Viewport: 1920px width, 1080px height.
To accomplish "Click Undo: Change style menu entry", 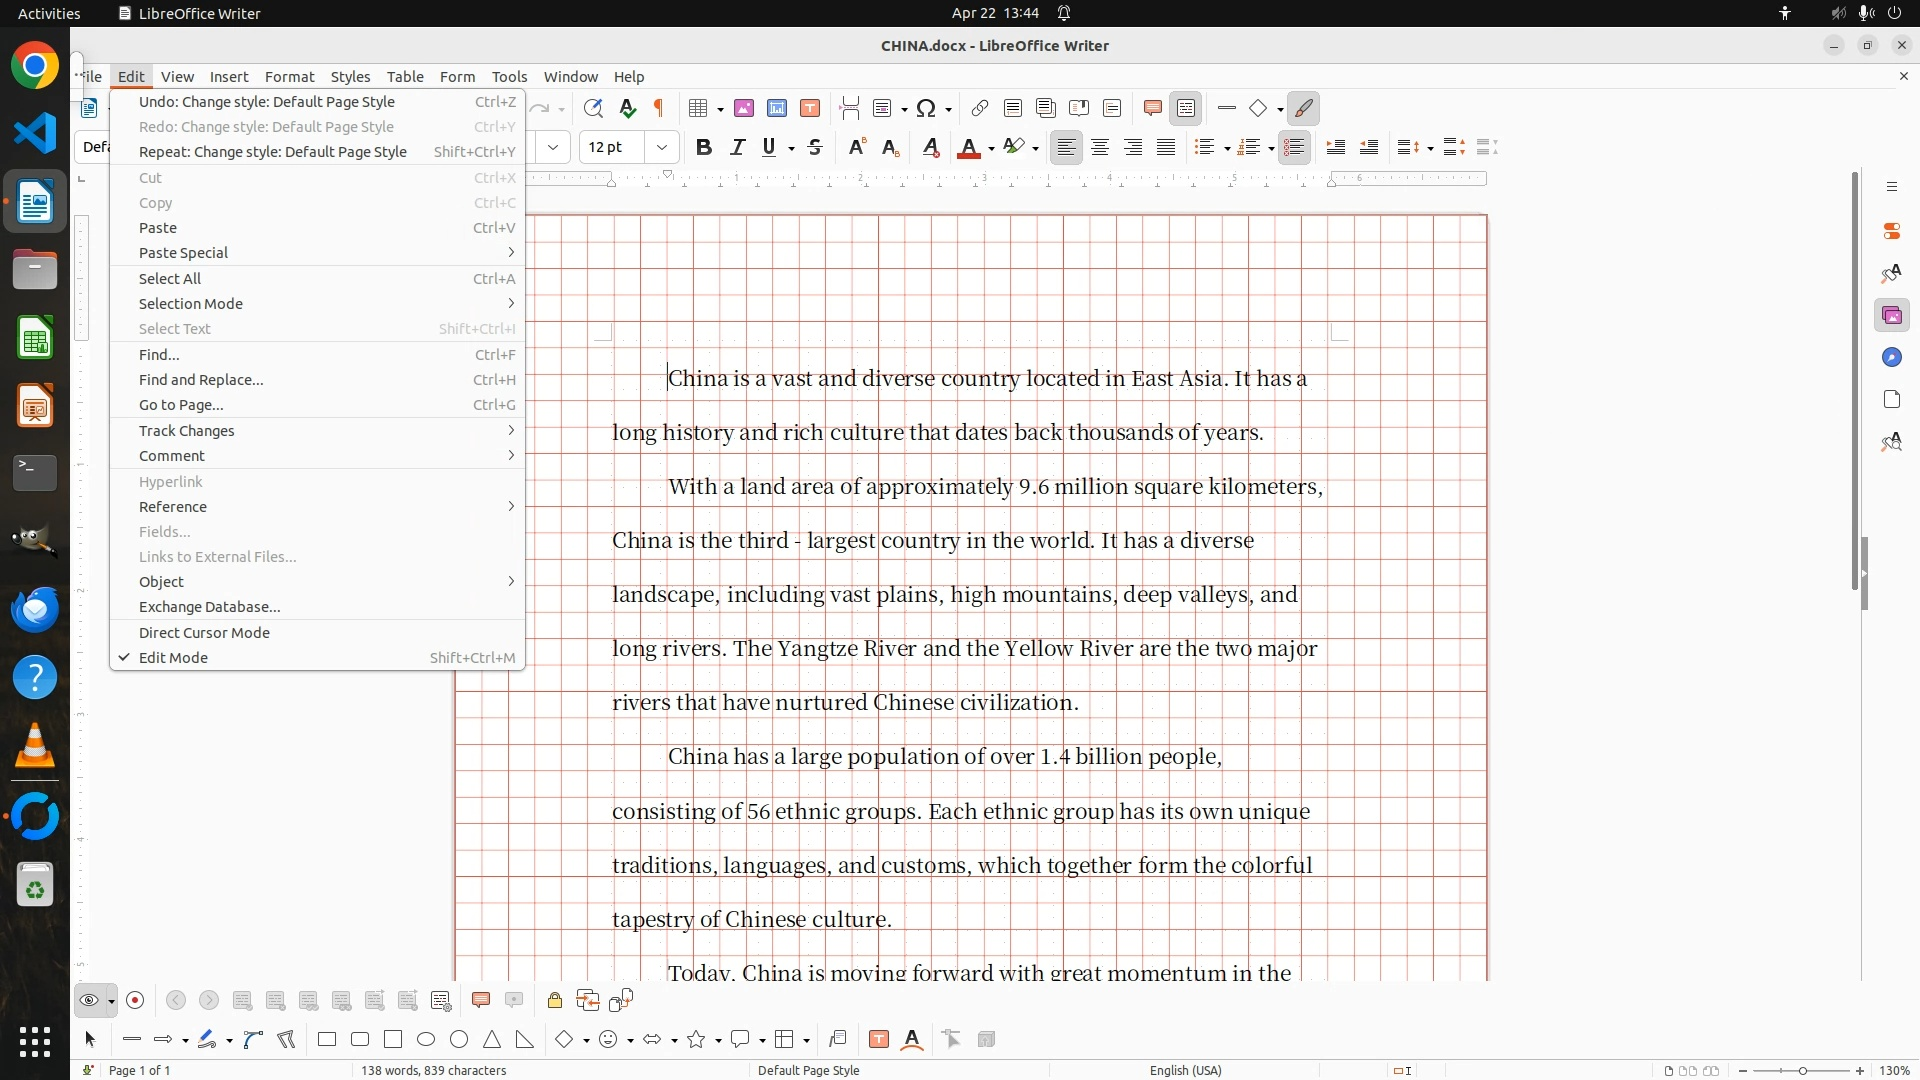I will [266, 102].
